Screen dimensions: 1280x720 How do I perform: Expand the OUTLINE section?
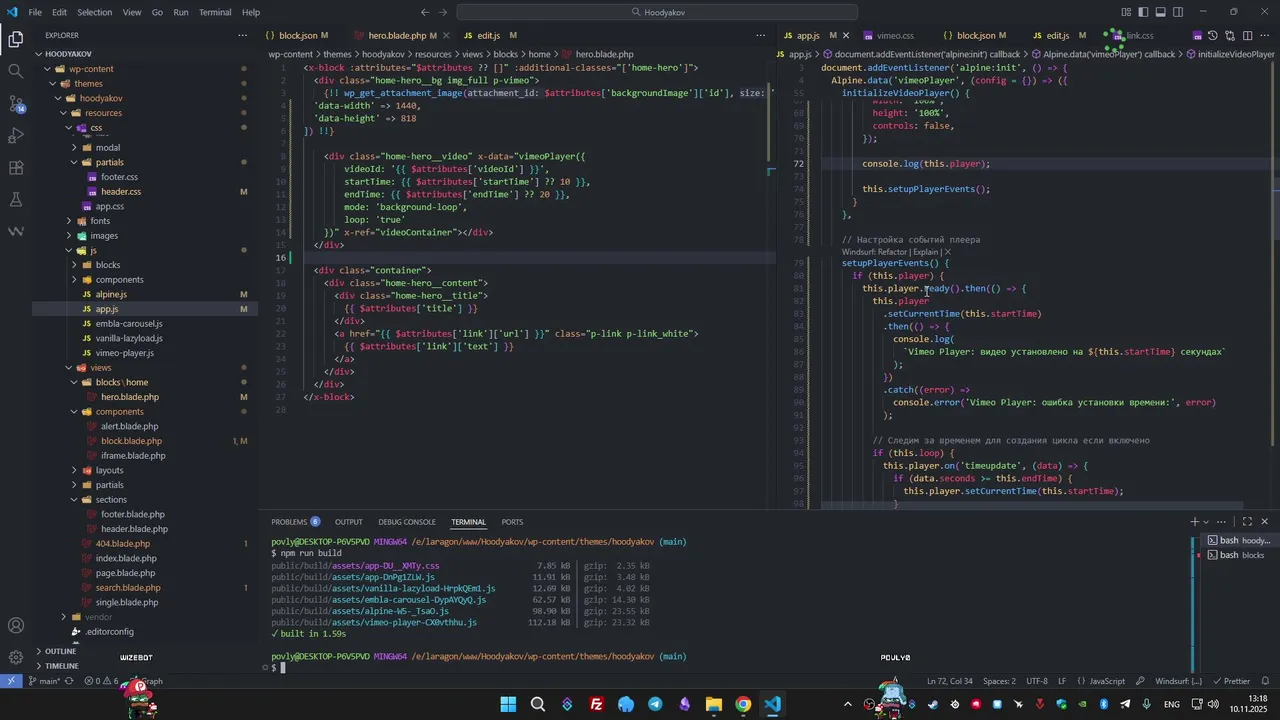(x=60, y=651)
